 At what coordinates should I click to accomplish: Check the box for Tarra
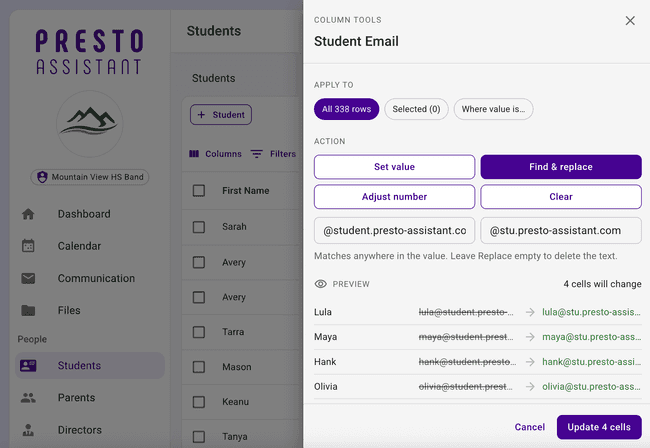pos(199,332)
